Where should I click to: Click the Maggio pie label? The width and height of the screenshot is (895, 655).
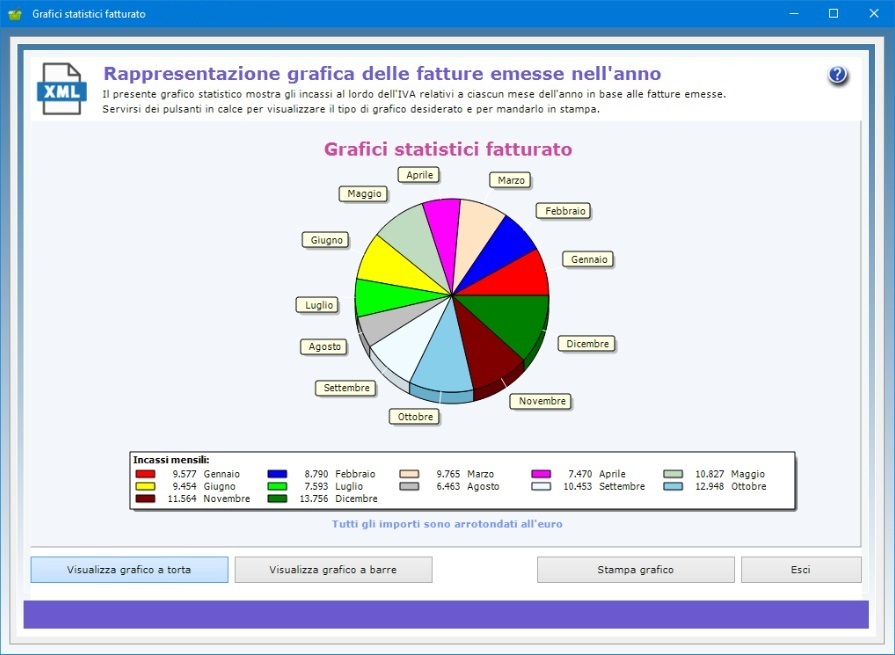pyautogui.click(x=364, y=194)
